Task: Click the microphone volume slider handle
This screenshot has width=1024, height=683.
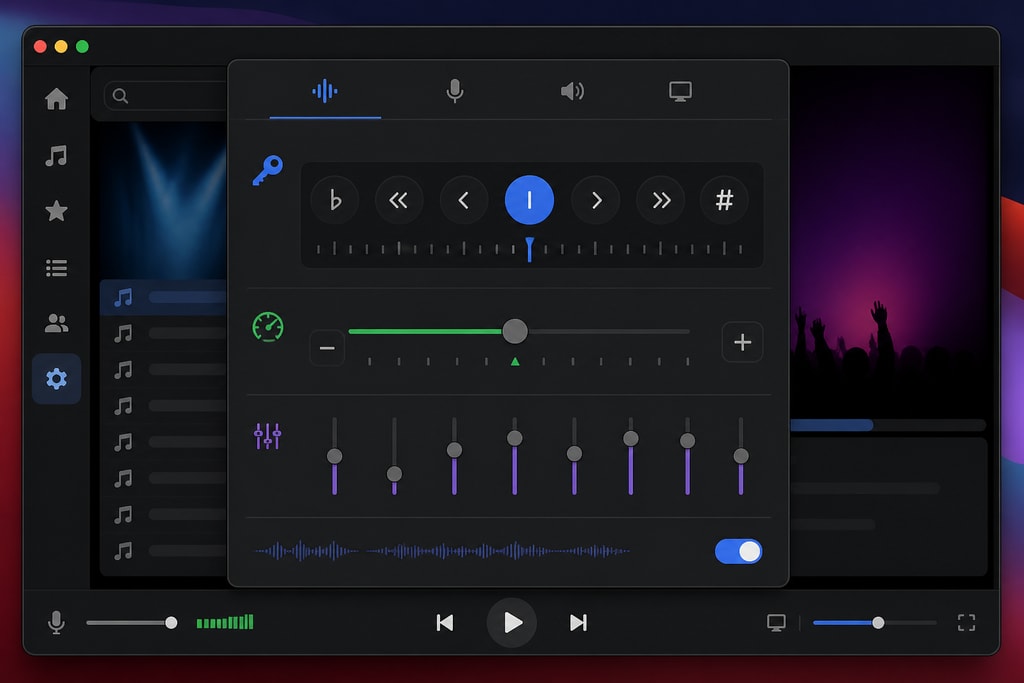Action: click(x=171, y=623)
